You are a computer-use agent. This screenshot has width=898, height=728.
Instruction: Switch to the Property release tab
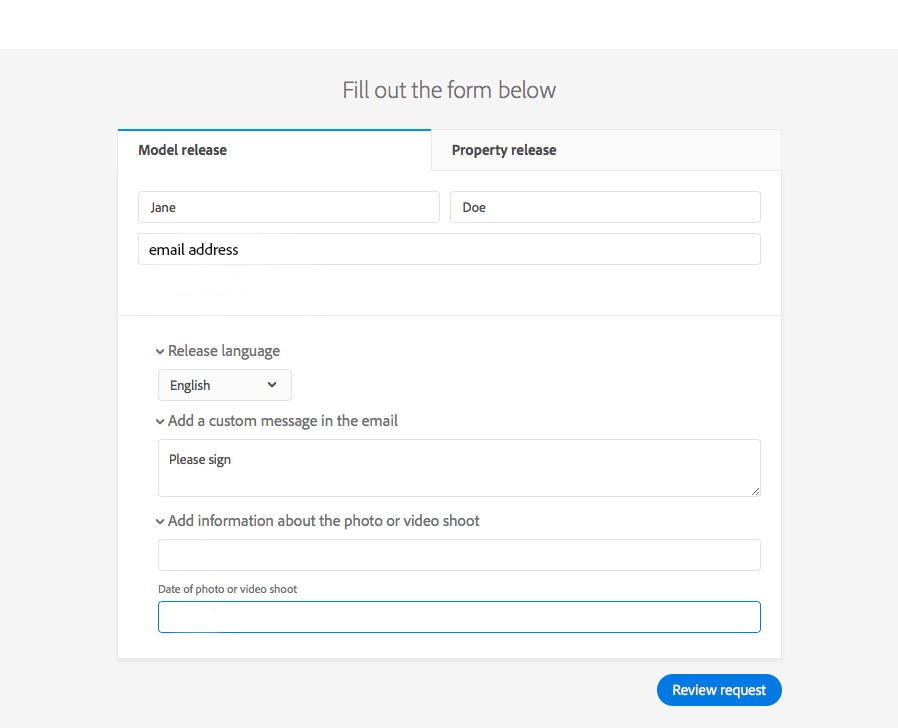pos(504,149)
